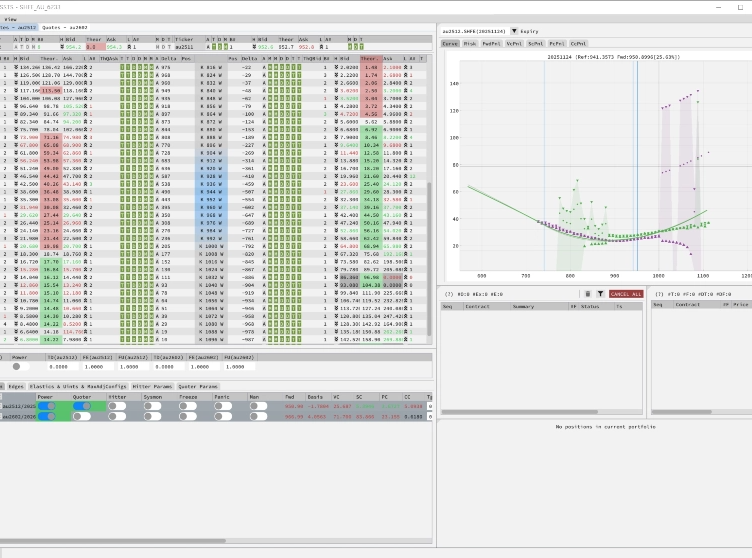Enable Freeze toggle for au2512 row
Viewport: 752px width, 558px height.
click(x=188, y=406)
